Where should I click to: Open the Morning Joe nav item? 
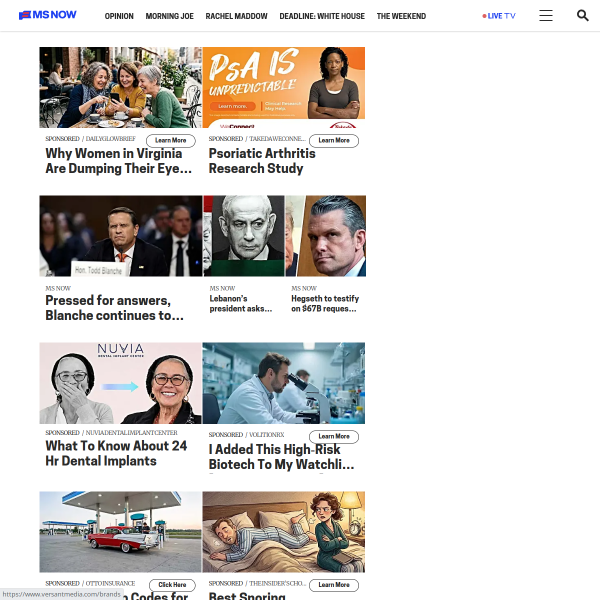point(170,16)
